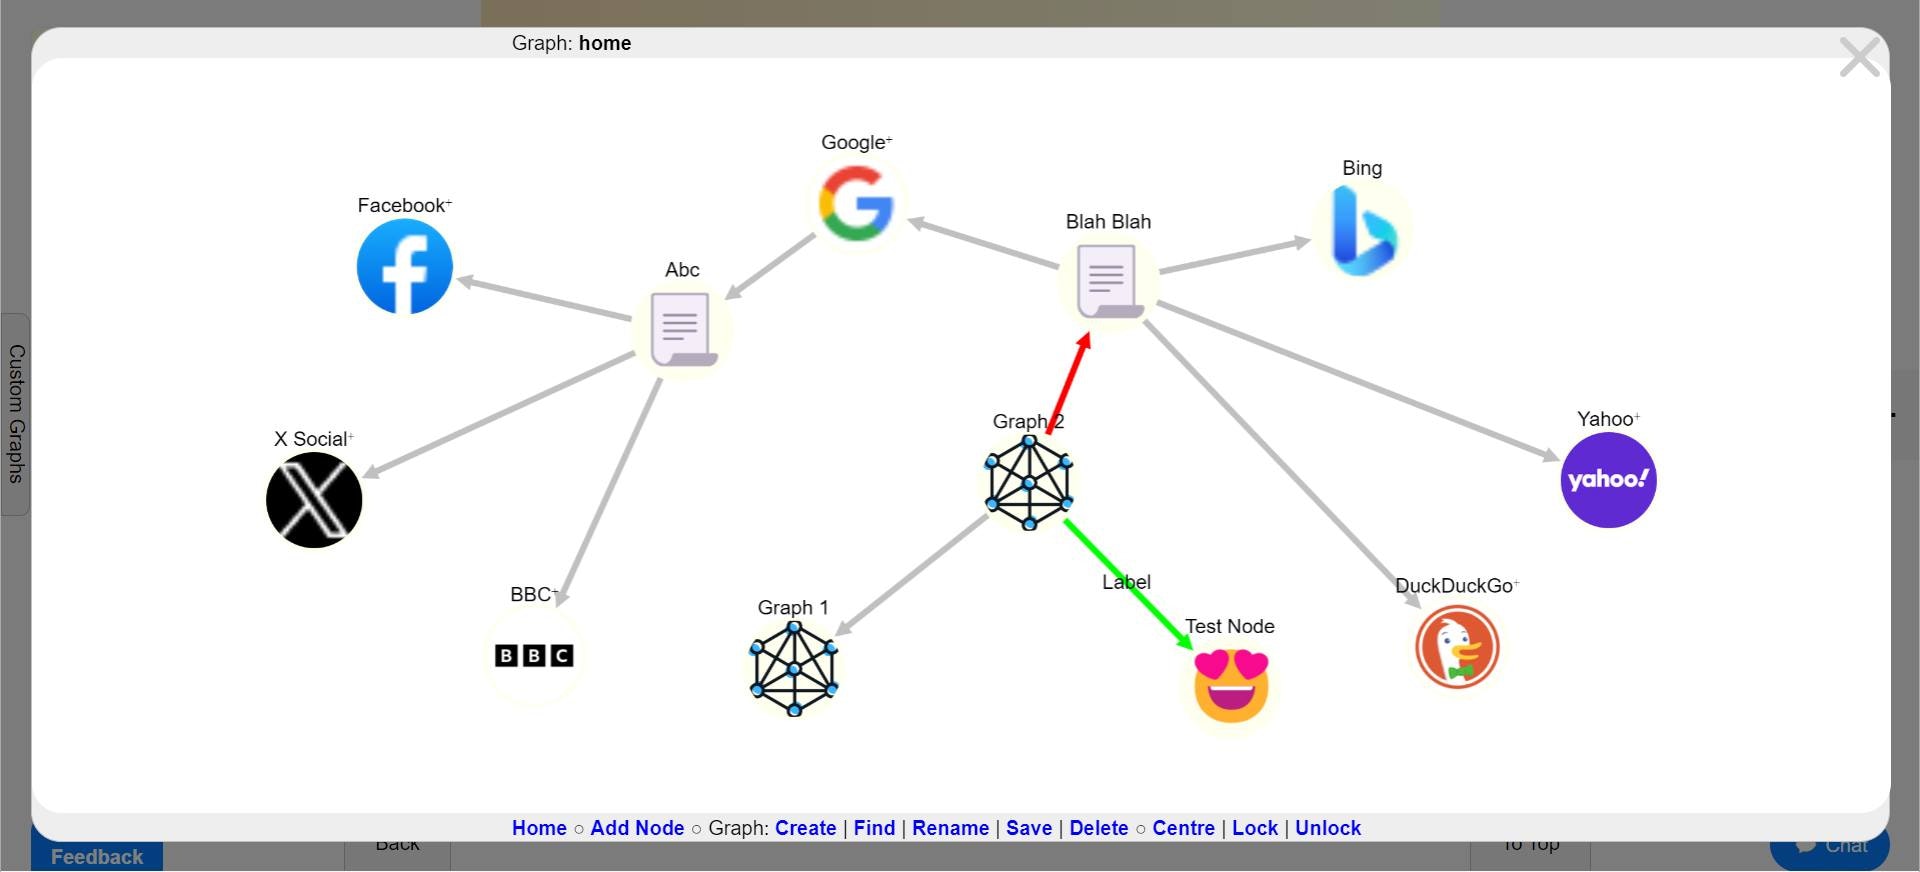
Task: Open the Bing node icon
Action: click(1362, 232)
